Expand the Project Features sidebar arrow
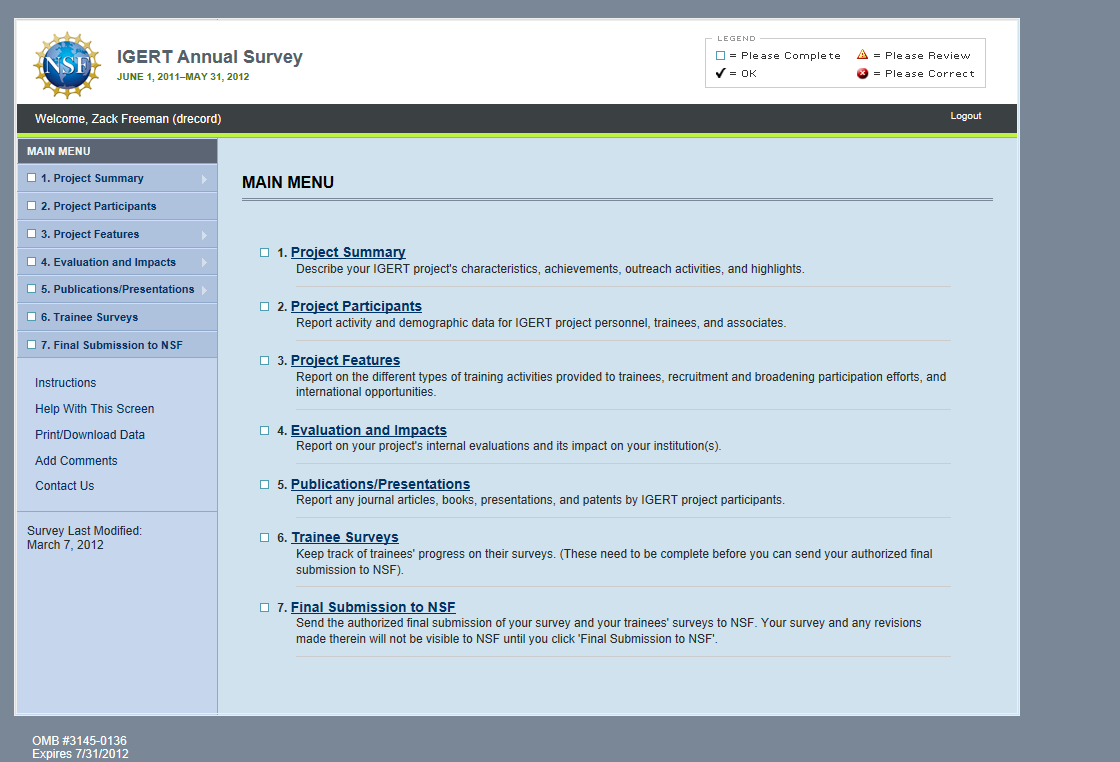 (x=204, y=235)
